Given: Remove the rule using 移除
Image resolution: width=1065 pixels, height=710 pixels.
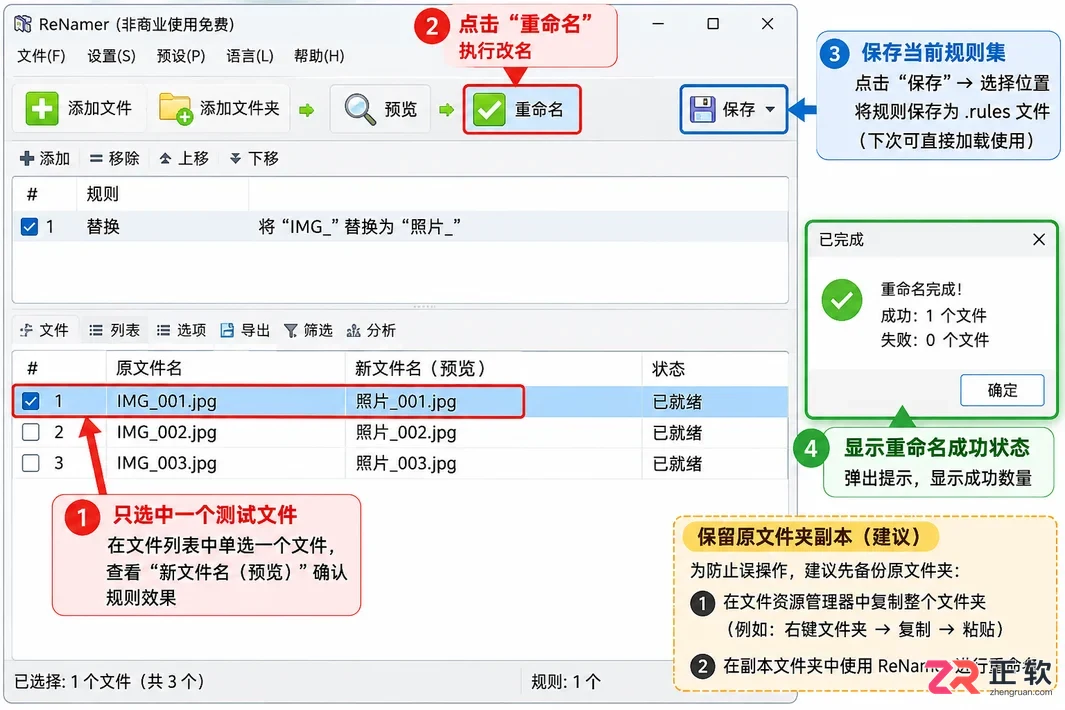Looking at the screenshot, I should pyautogui.click(x=115, y=158).
